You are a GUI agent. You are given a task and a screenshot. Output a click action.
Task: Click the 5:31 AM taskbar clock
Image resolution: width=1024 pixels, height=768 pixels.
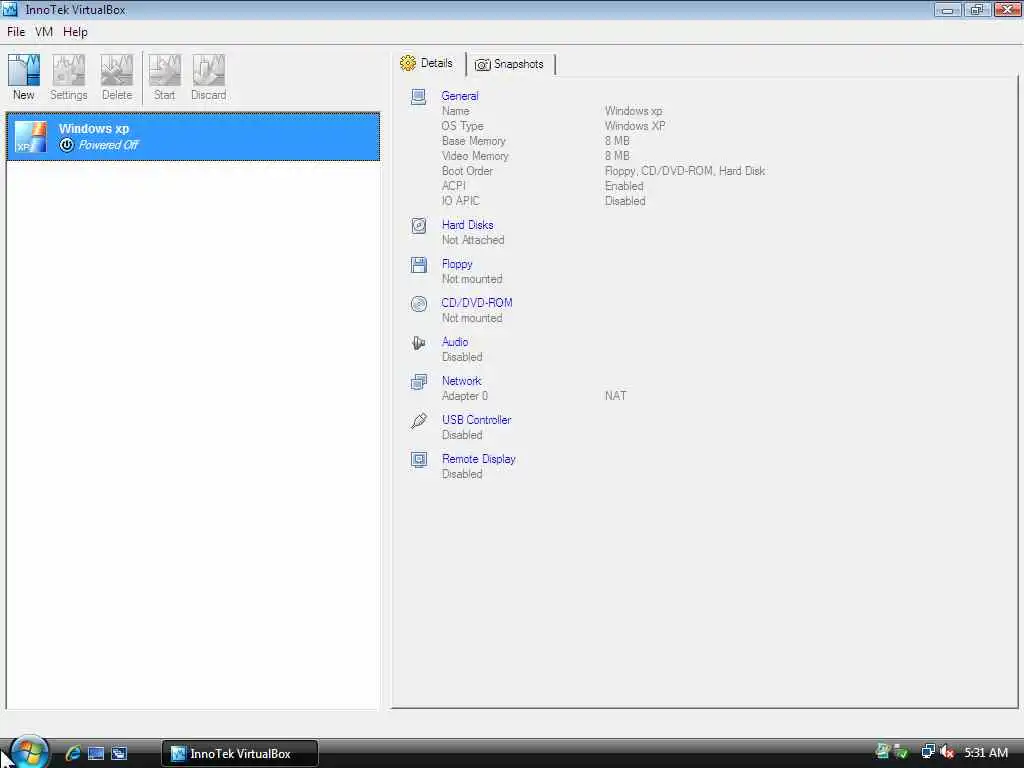(986, 752)
